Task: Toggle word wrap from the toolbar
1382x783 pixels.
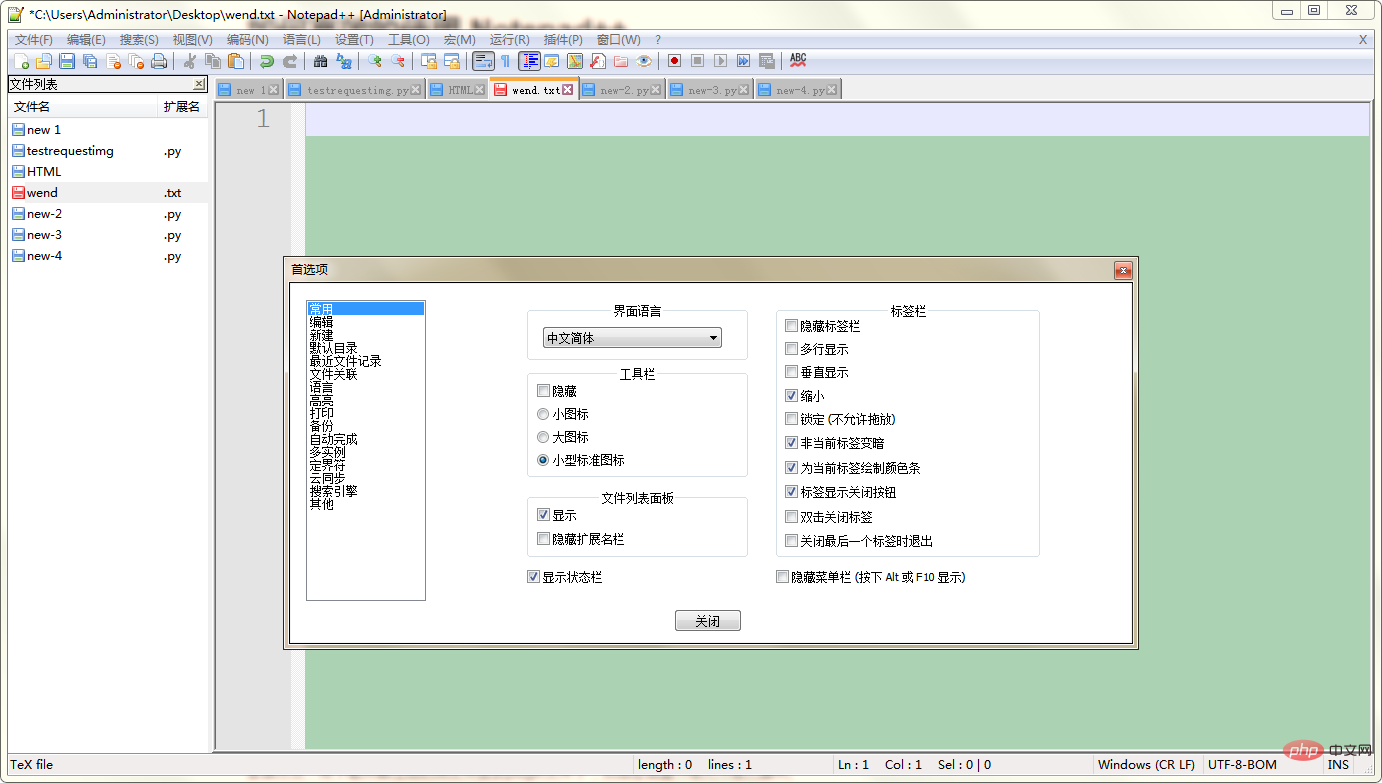Action: coord(485,61)
